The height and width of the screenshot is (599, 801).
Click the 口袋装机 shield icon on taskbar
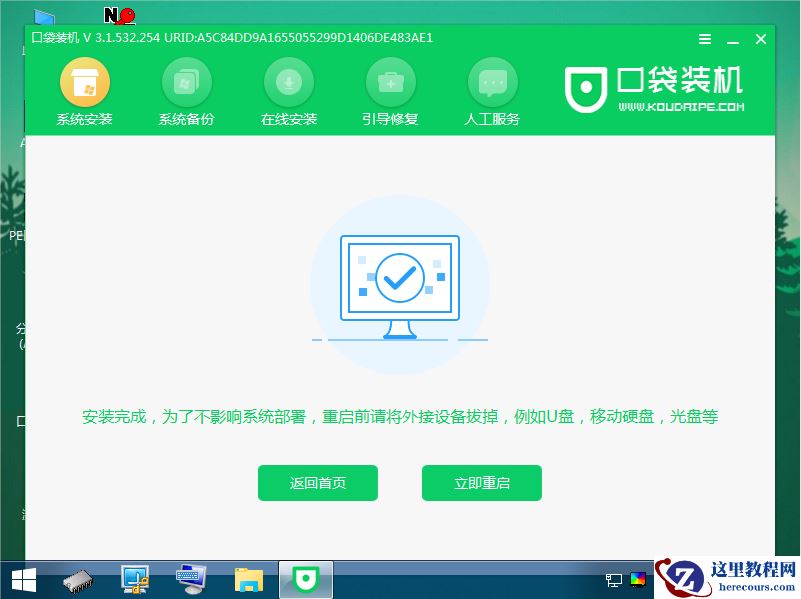tap(305, 578)
